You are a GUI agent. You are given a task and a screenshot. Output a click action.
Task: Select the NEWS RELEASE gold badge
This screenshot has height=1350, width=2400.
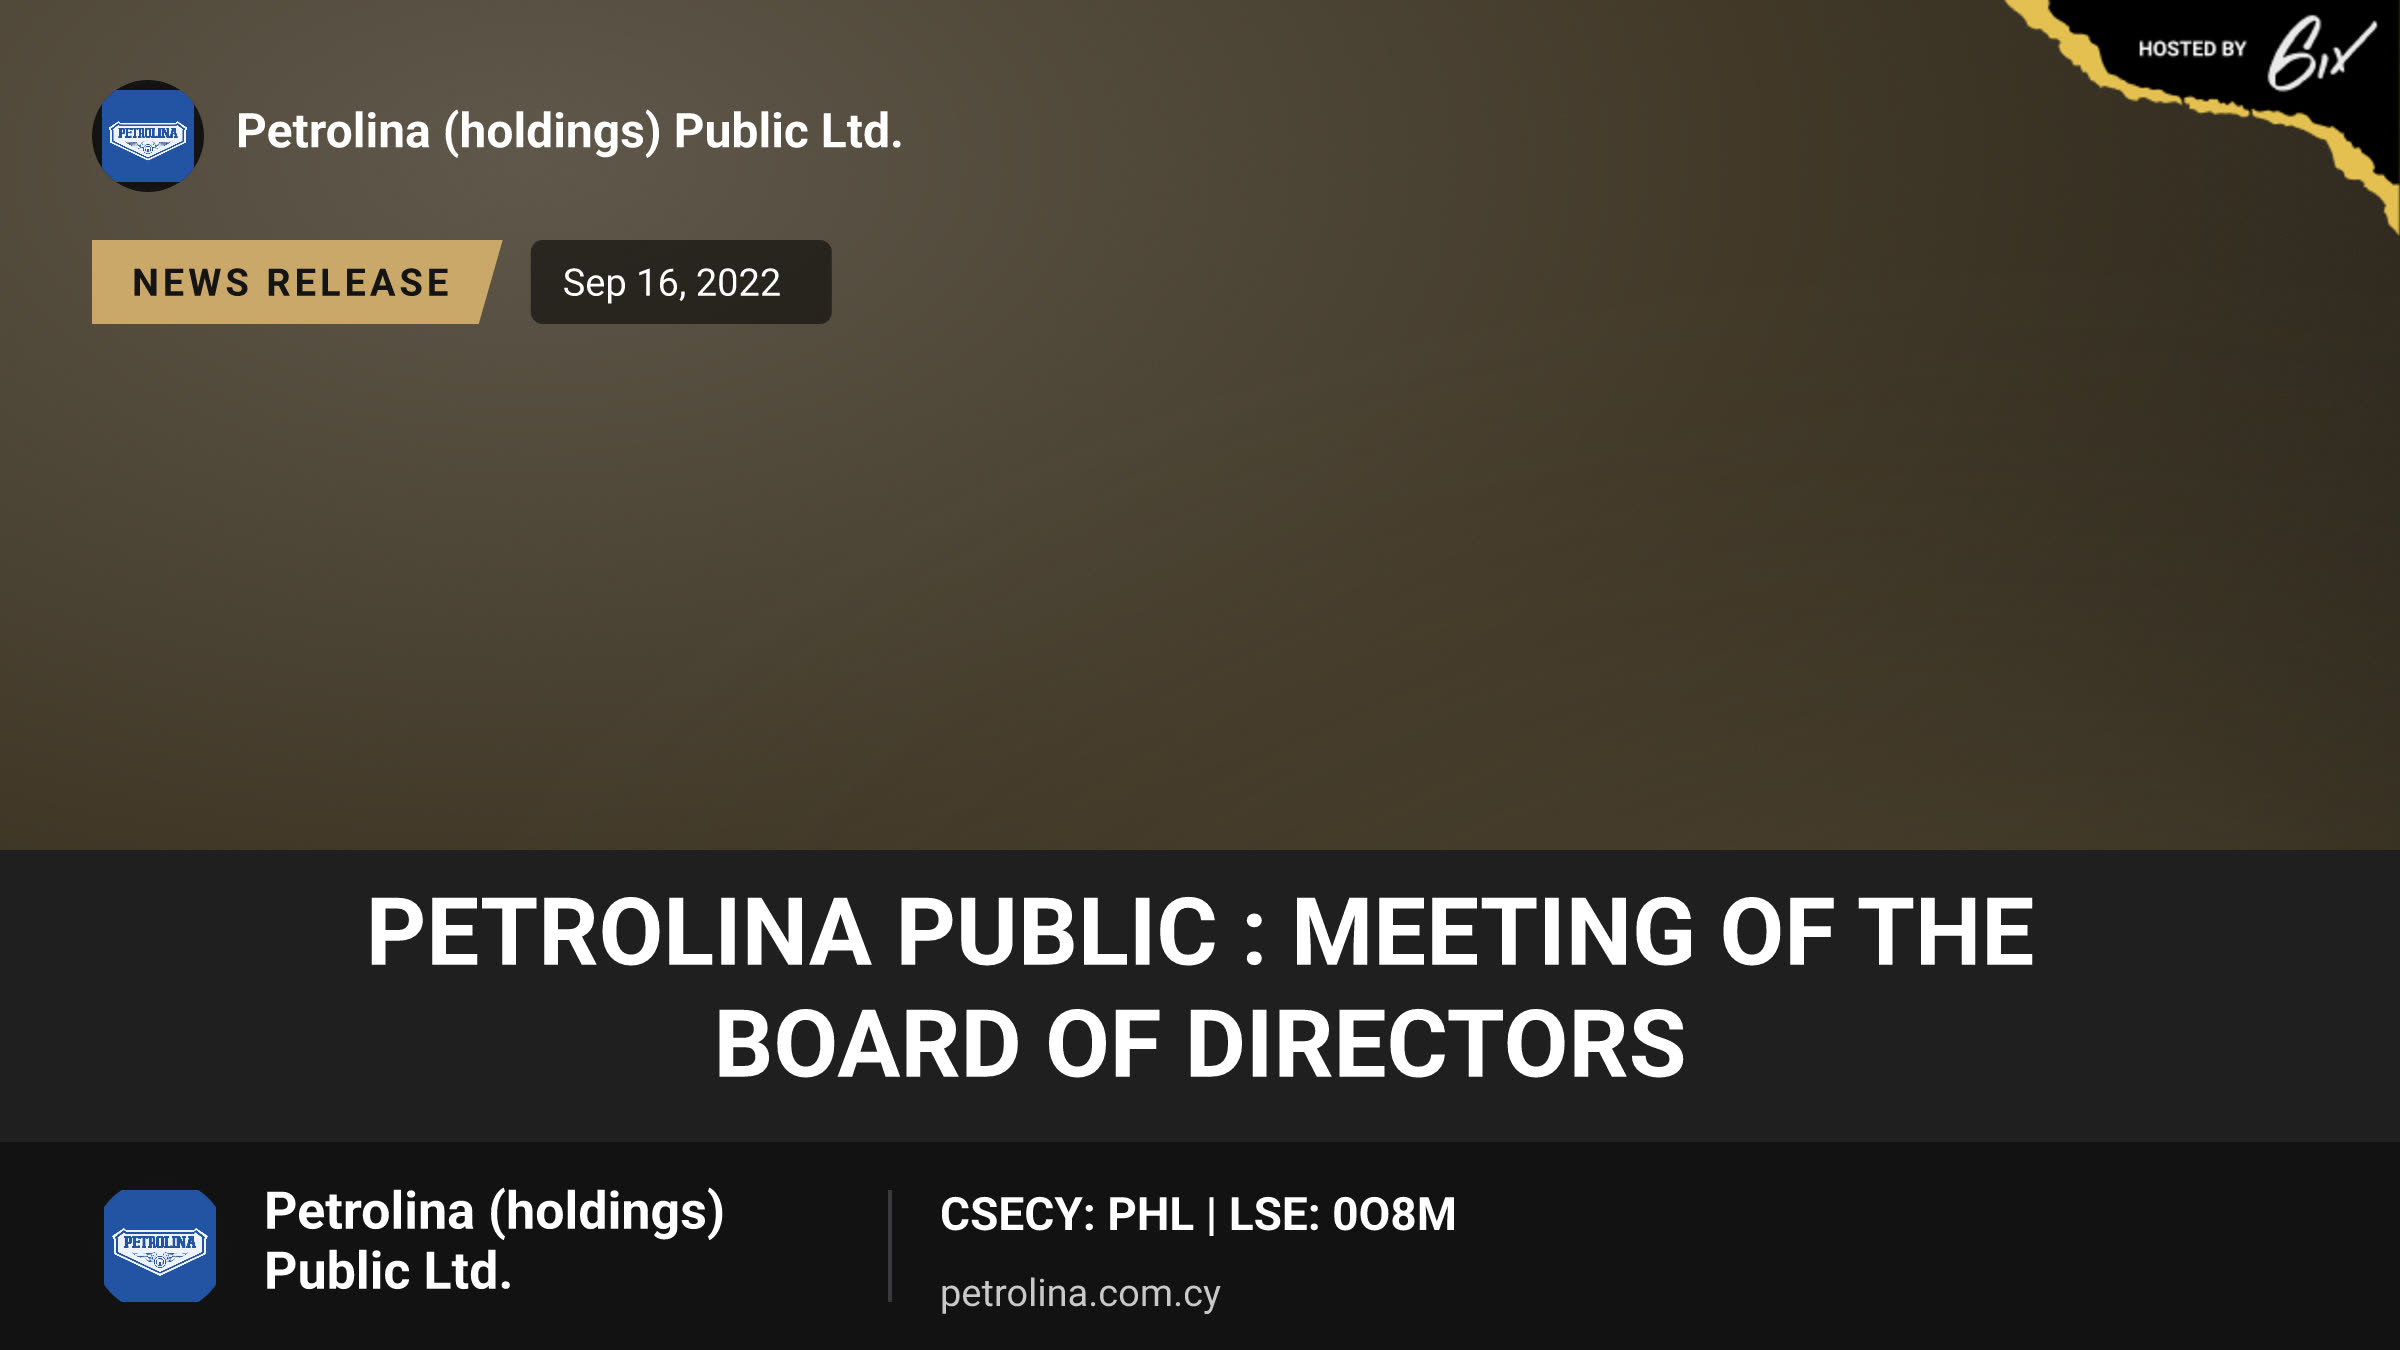[x=296, y=282]
